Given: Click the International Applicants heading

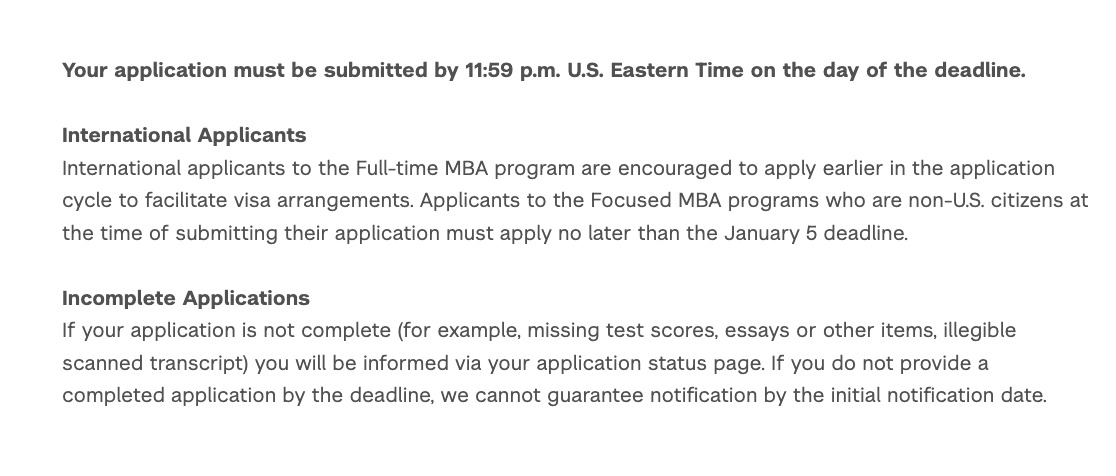Looking at the screenshot, I should [184, 135].
